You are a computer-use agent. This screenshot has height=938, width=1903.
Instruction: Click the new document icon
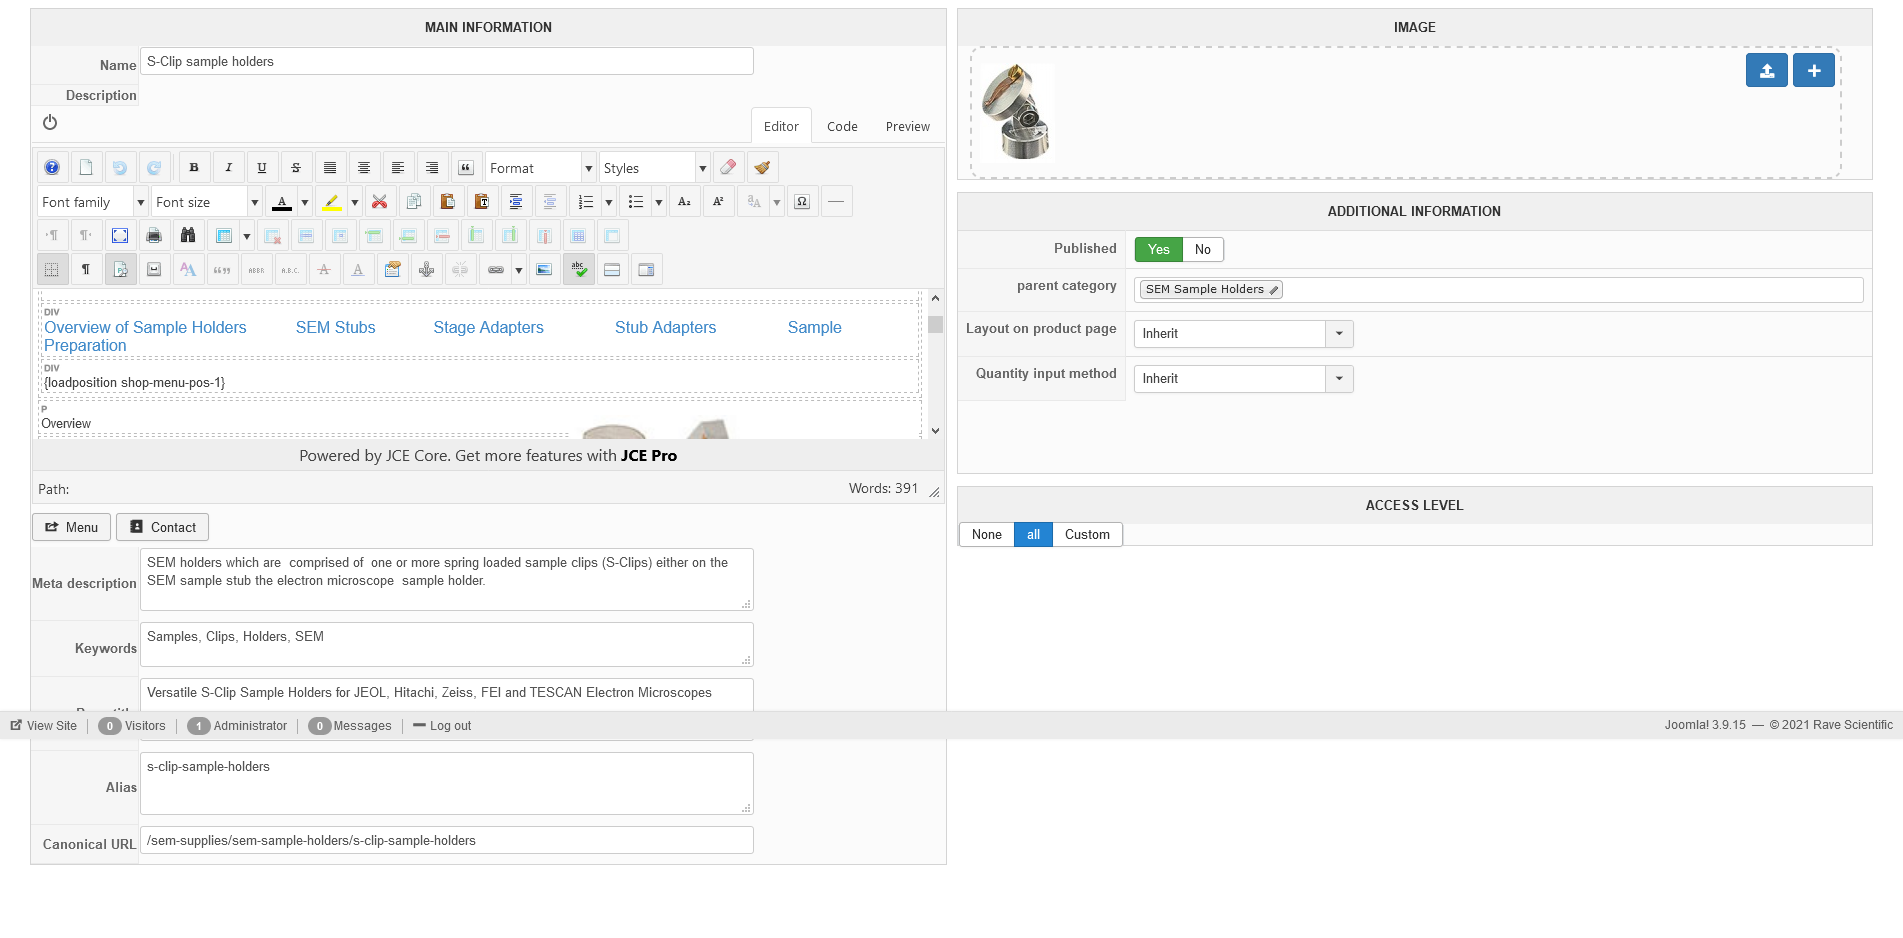click(86, 168)
